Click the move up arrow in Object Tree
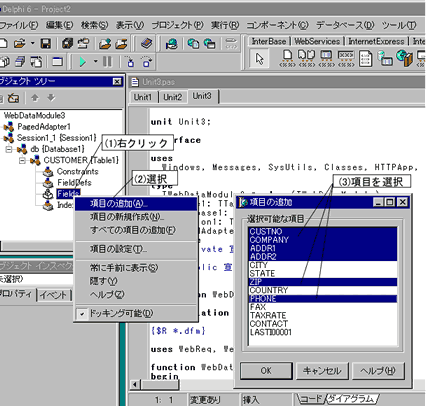This screenshot has width=440, height=406. pos(35,98)
